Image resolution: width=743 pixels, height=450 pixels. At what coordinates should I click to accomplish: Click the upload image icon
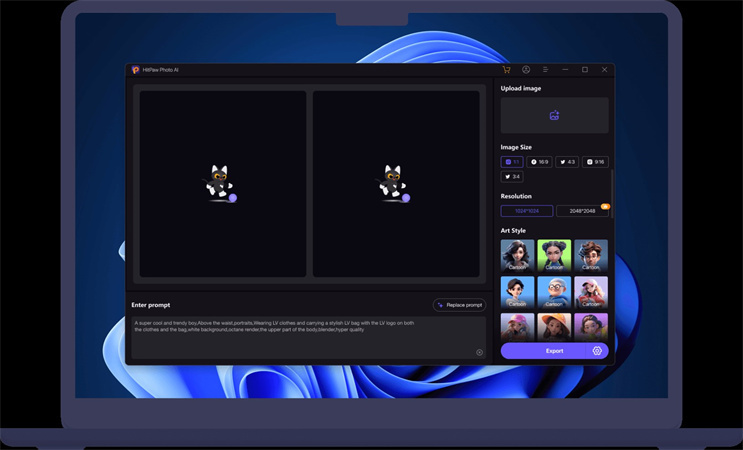[554, 116]
